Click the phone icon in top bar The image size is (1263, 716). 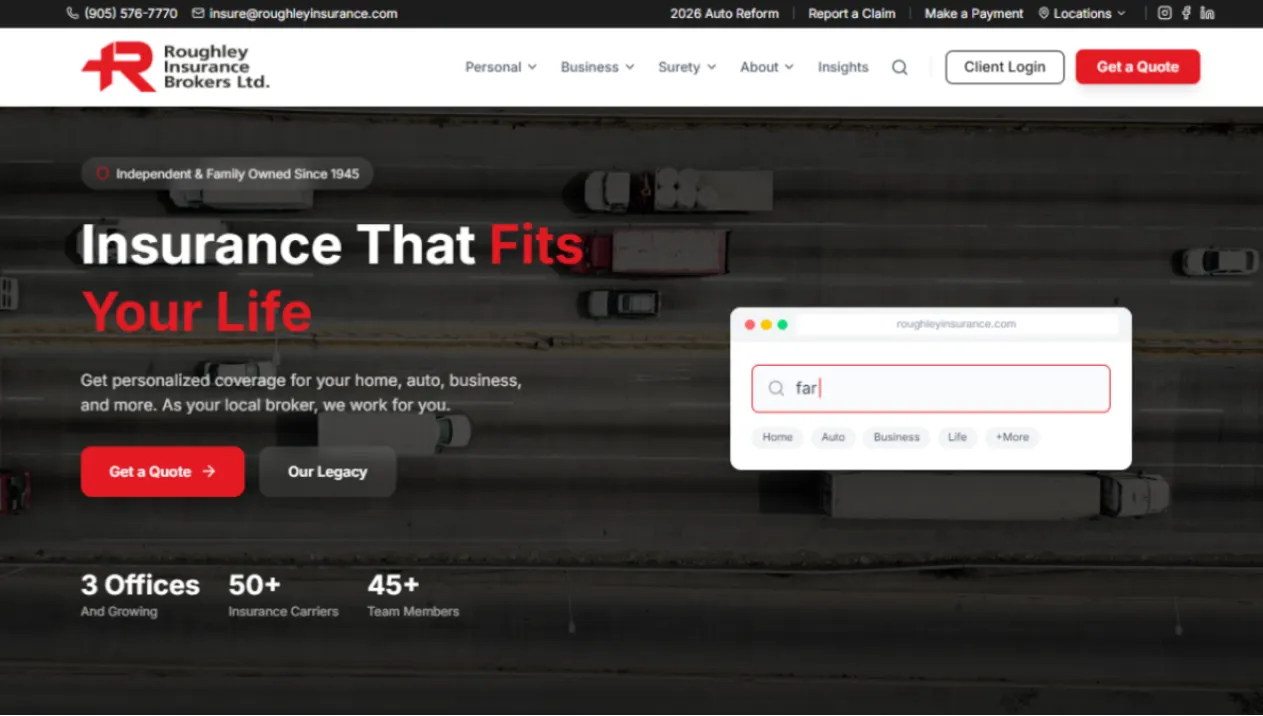click(x=72, y=14)
